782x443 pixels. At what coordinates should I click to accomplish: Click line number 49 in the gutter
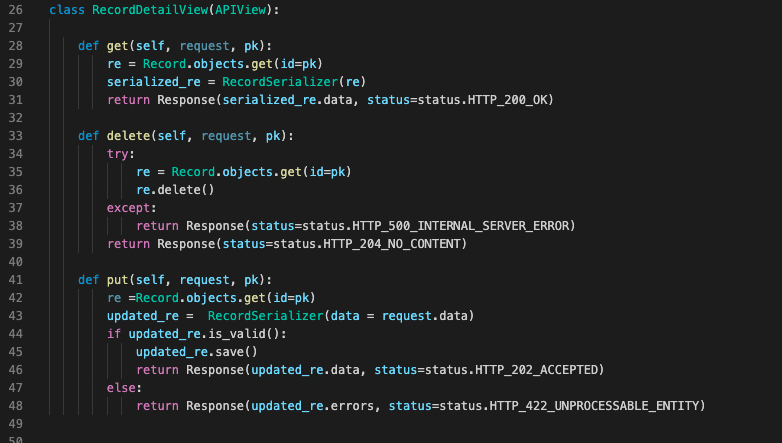click(x=15, y=424)
